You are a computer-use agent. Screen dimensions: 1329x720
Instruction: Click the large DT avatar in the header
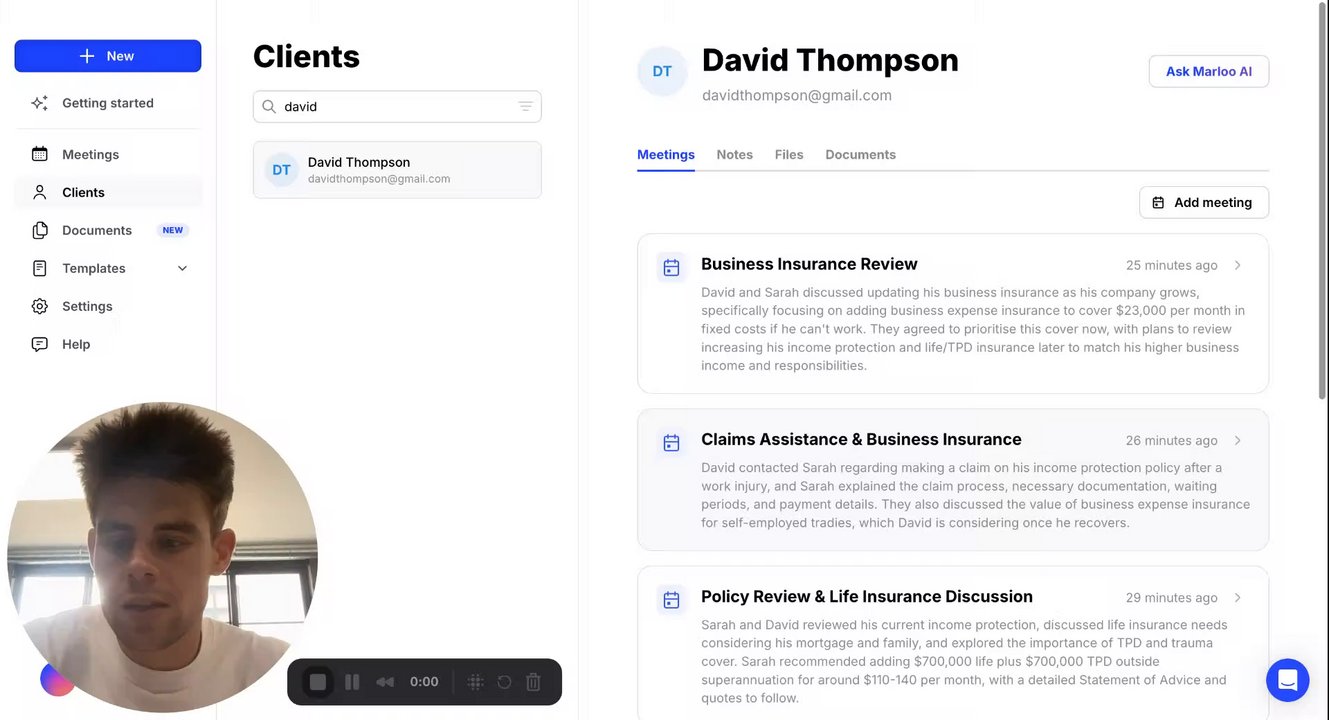[x=662, y=72]
